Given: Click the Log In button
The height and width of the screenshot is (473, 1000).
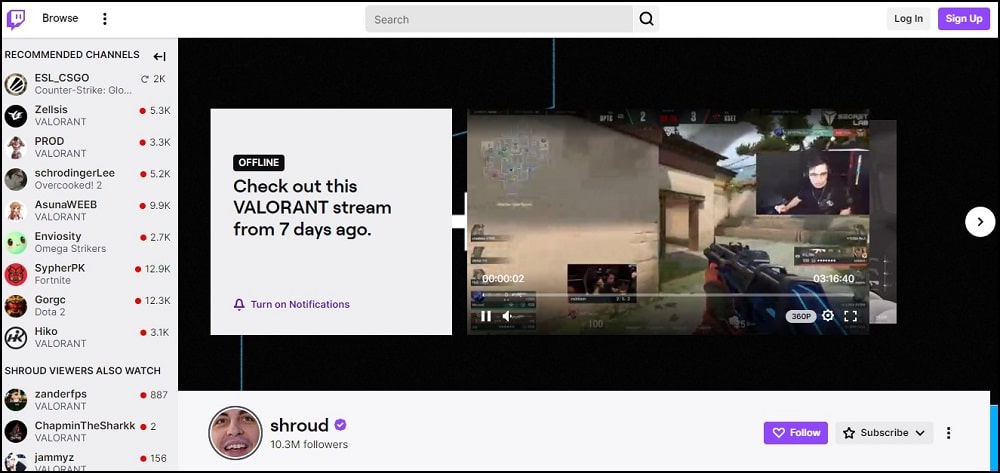Looking at the screenshot, I should point(908,18).
